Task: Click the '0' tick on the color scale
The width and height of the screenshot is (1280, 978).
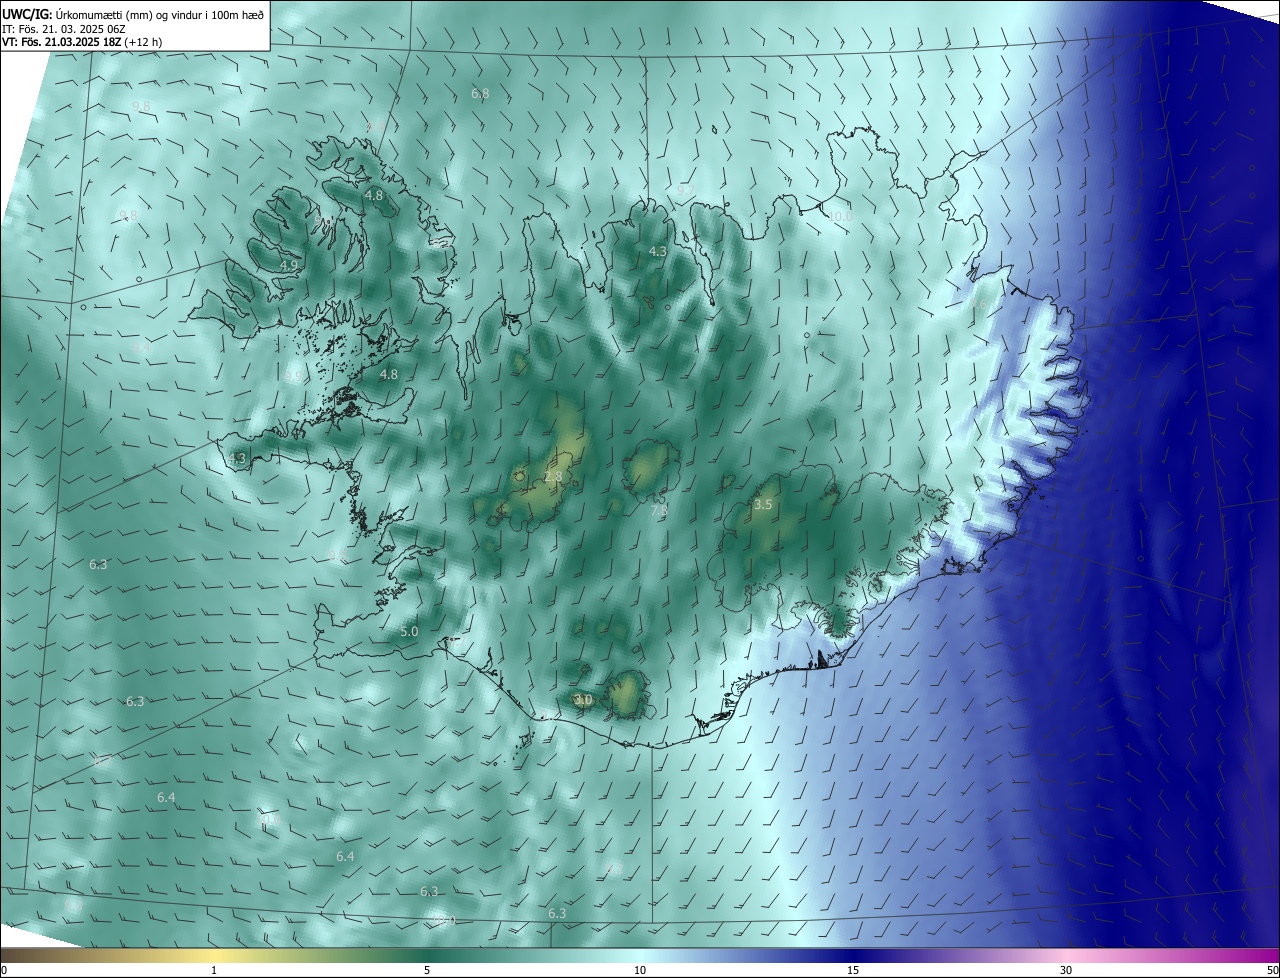Action: pyautogui.click(x=3, y=971)
